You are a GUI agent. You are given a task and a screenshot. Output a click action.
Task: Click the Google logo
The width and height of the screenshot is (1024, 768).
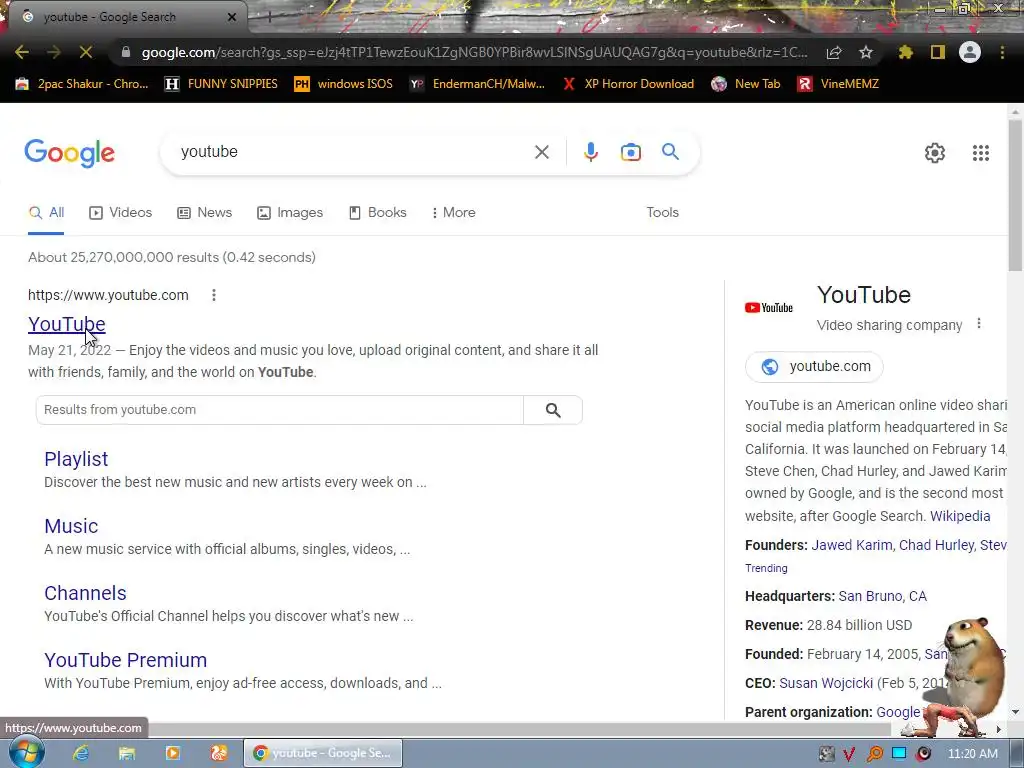(69, 153)
